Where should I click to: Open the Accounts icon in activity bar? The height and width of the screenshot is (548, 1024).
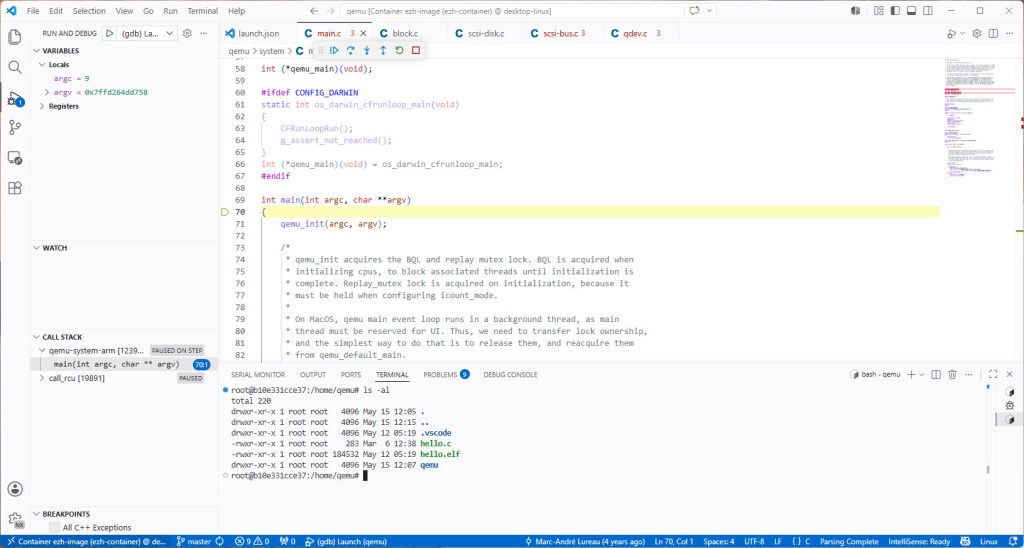click(14, 489)
